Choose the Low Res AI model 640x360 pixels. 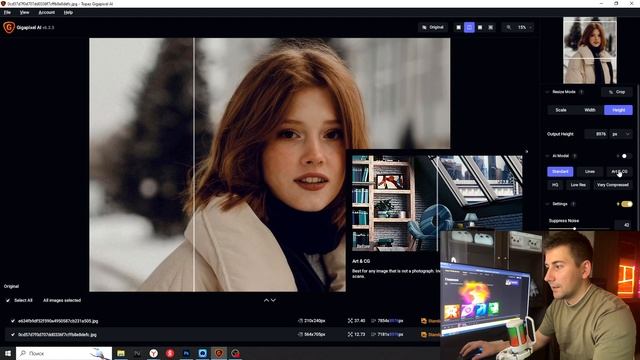[578, 185]
